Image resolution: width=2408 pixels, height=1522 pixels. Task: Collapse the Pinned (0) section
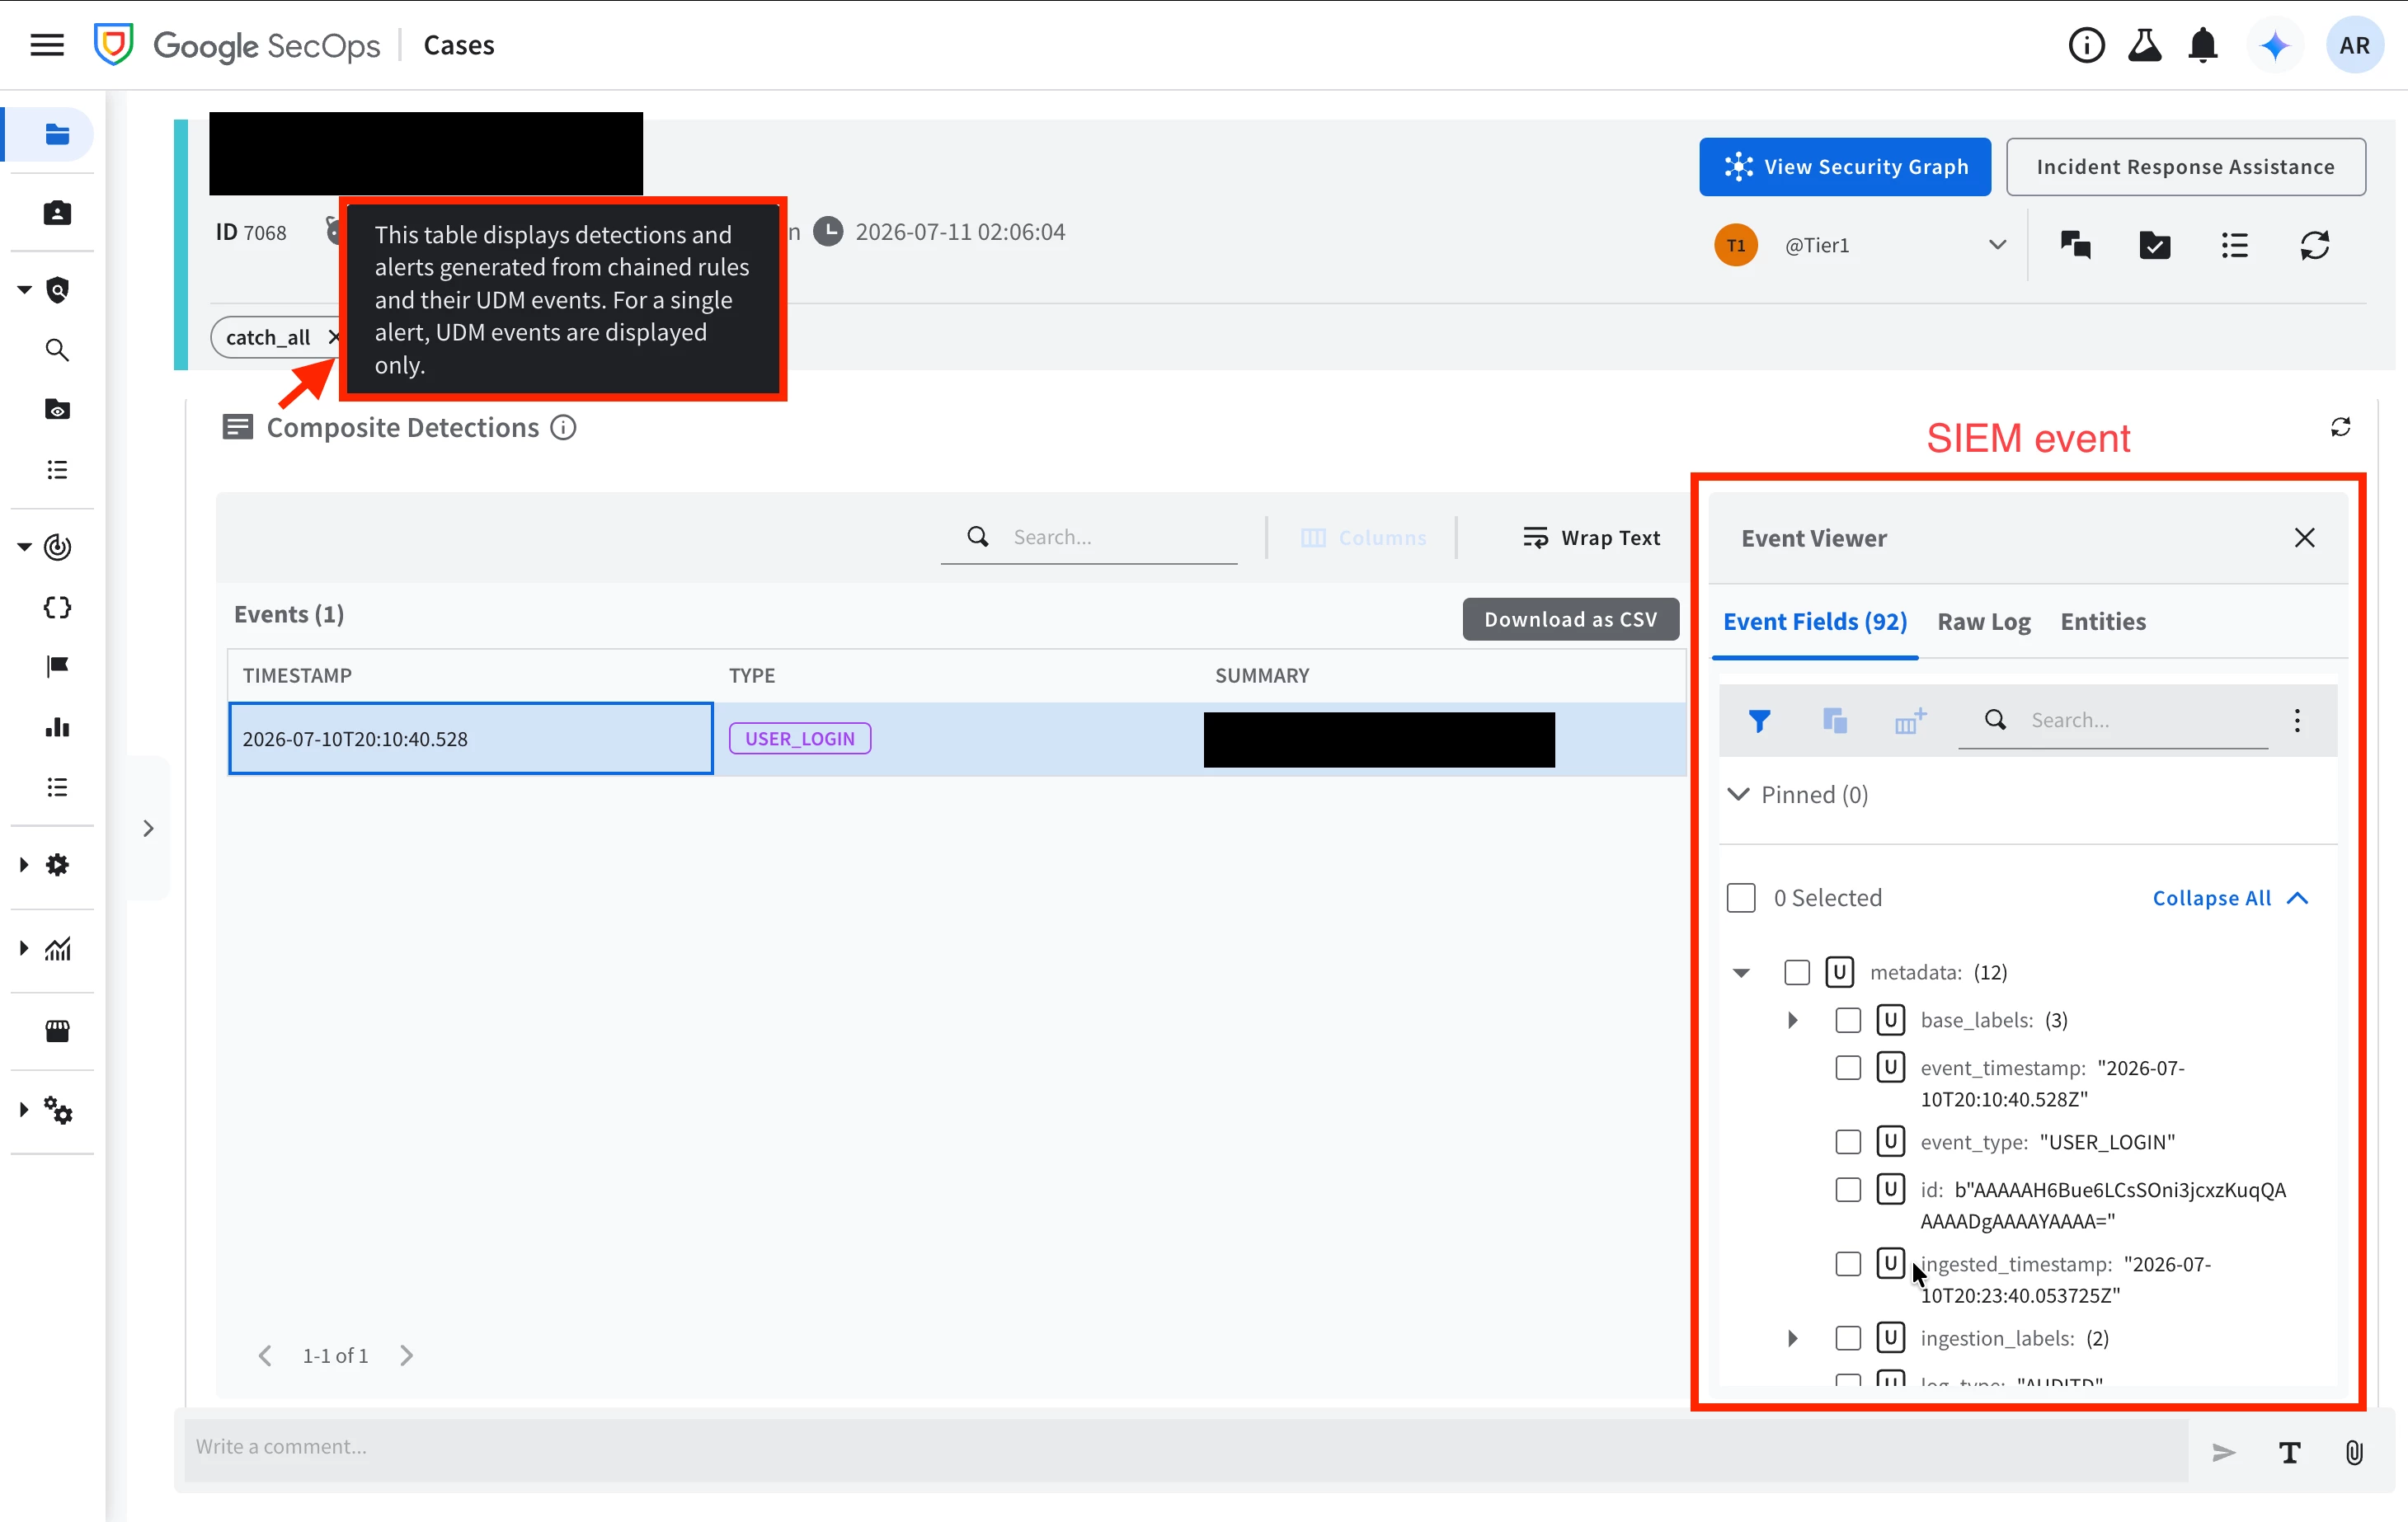point(1739,794)
